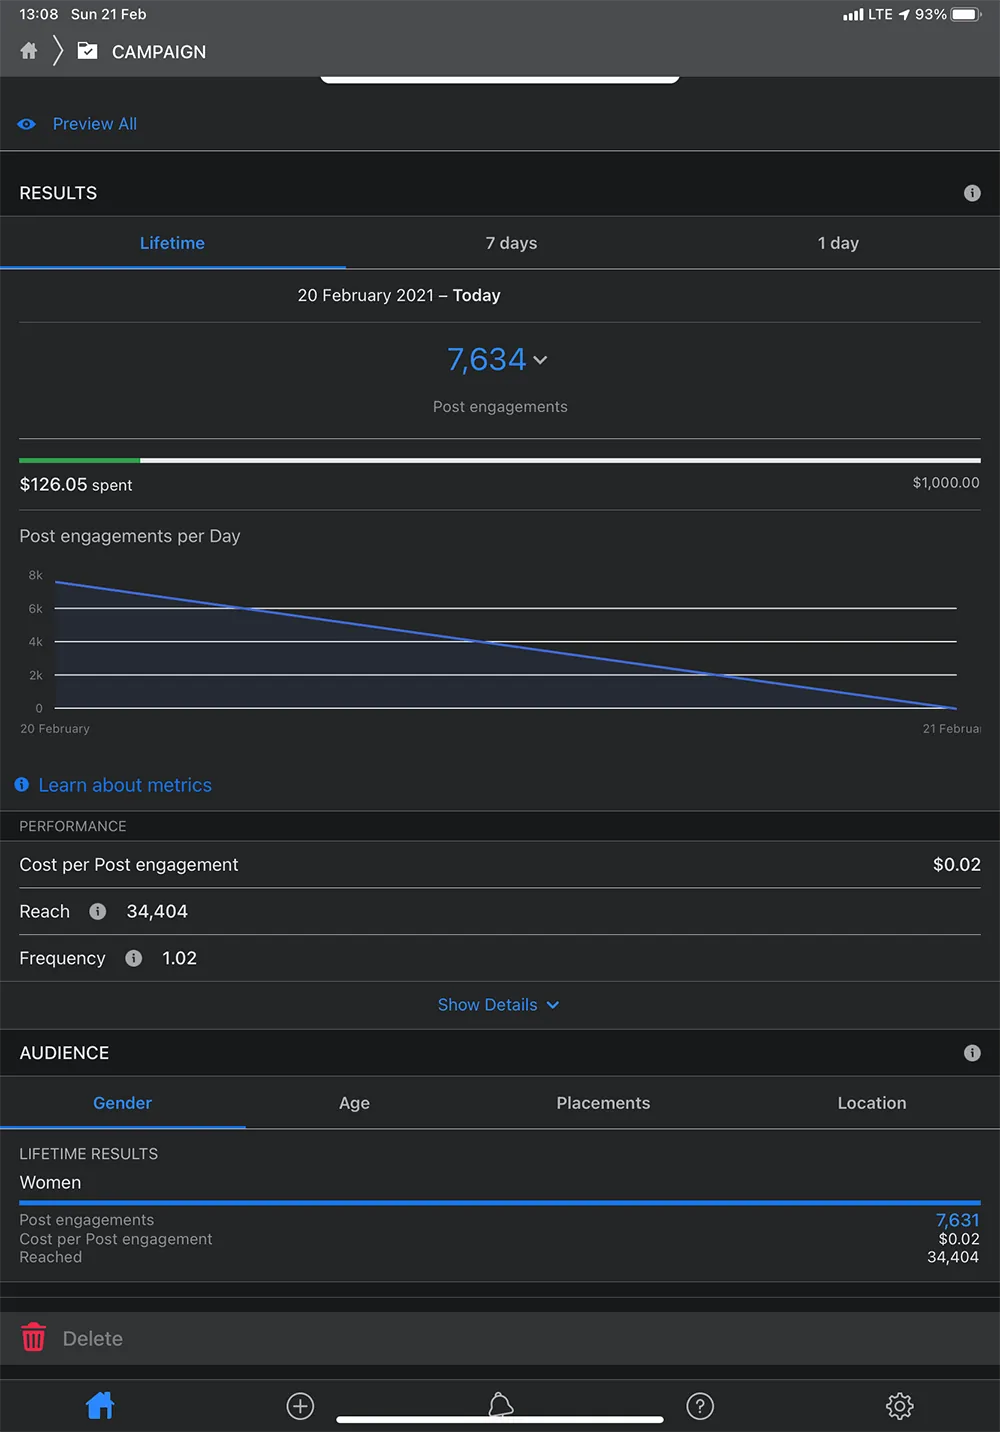Select the Gender audience tab
Viewport: 1000px width, 1432px height.
point(122,1103)
